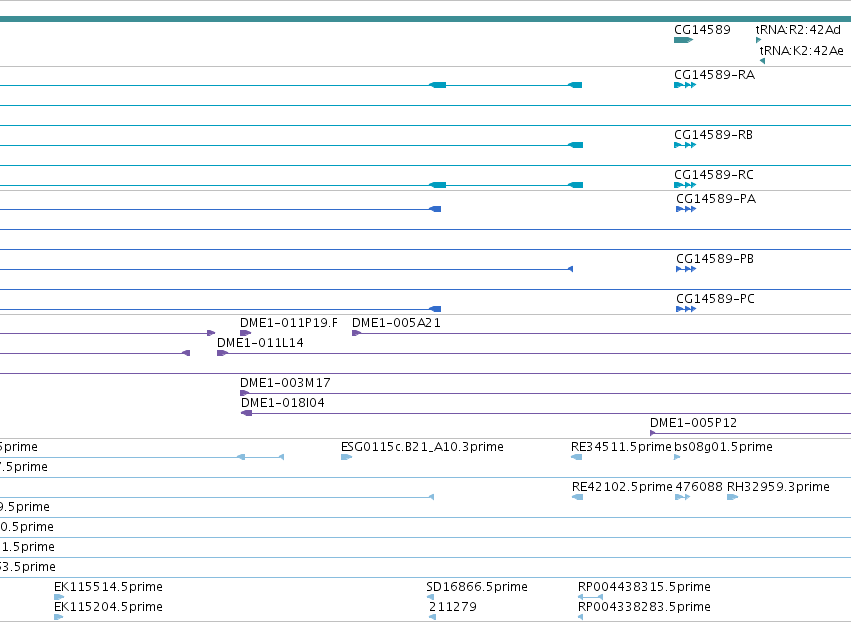Click the ESG0115c.B21_A10.3prime label
Image resolution: width=851 pixels, height=622 pixels.
(x=422, y=447)
